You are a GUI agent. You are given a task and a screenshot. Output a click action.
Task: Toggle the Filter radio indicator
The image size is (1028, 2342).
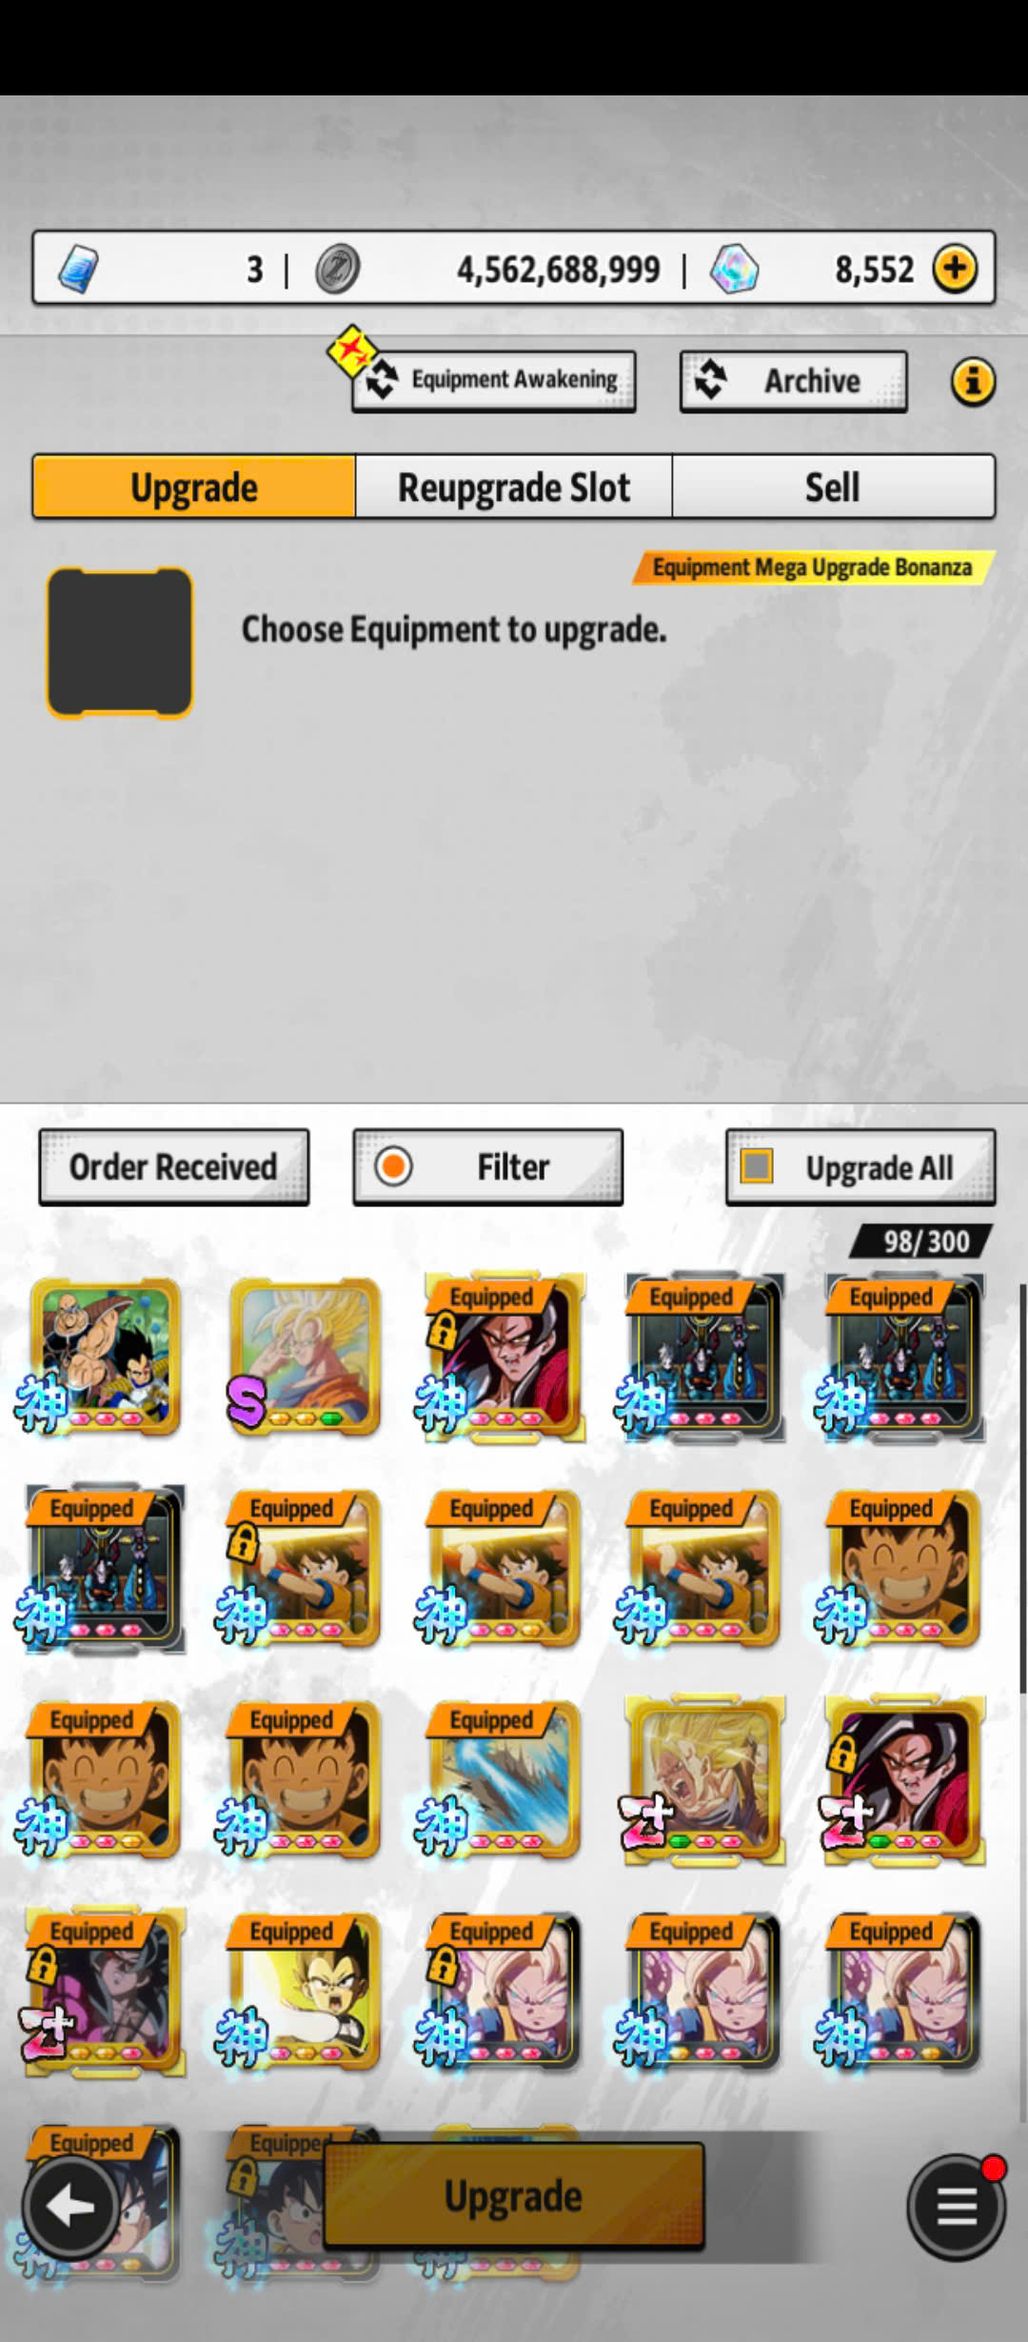tap(393, 1166)
